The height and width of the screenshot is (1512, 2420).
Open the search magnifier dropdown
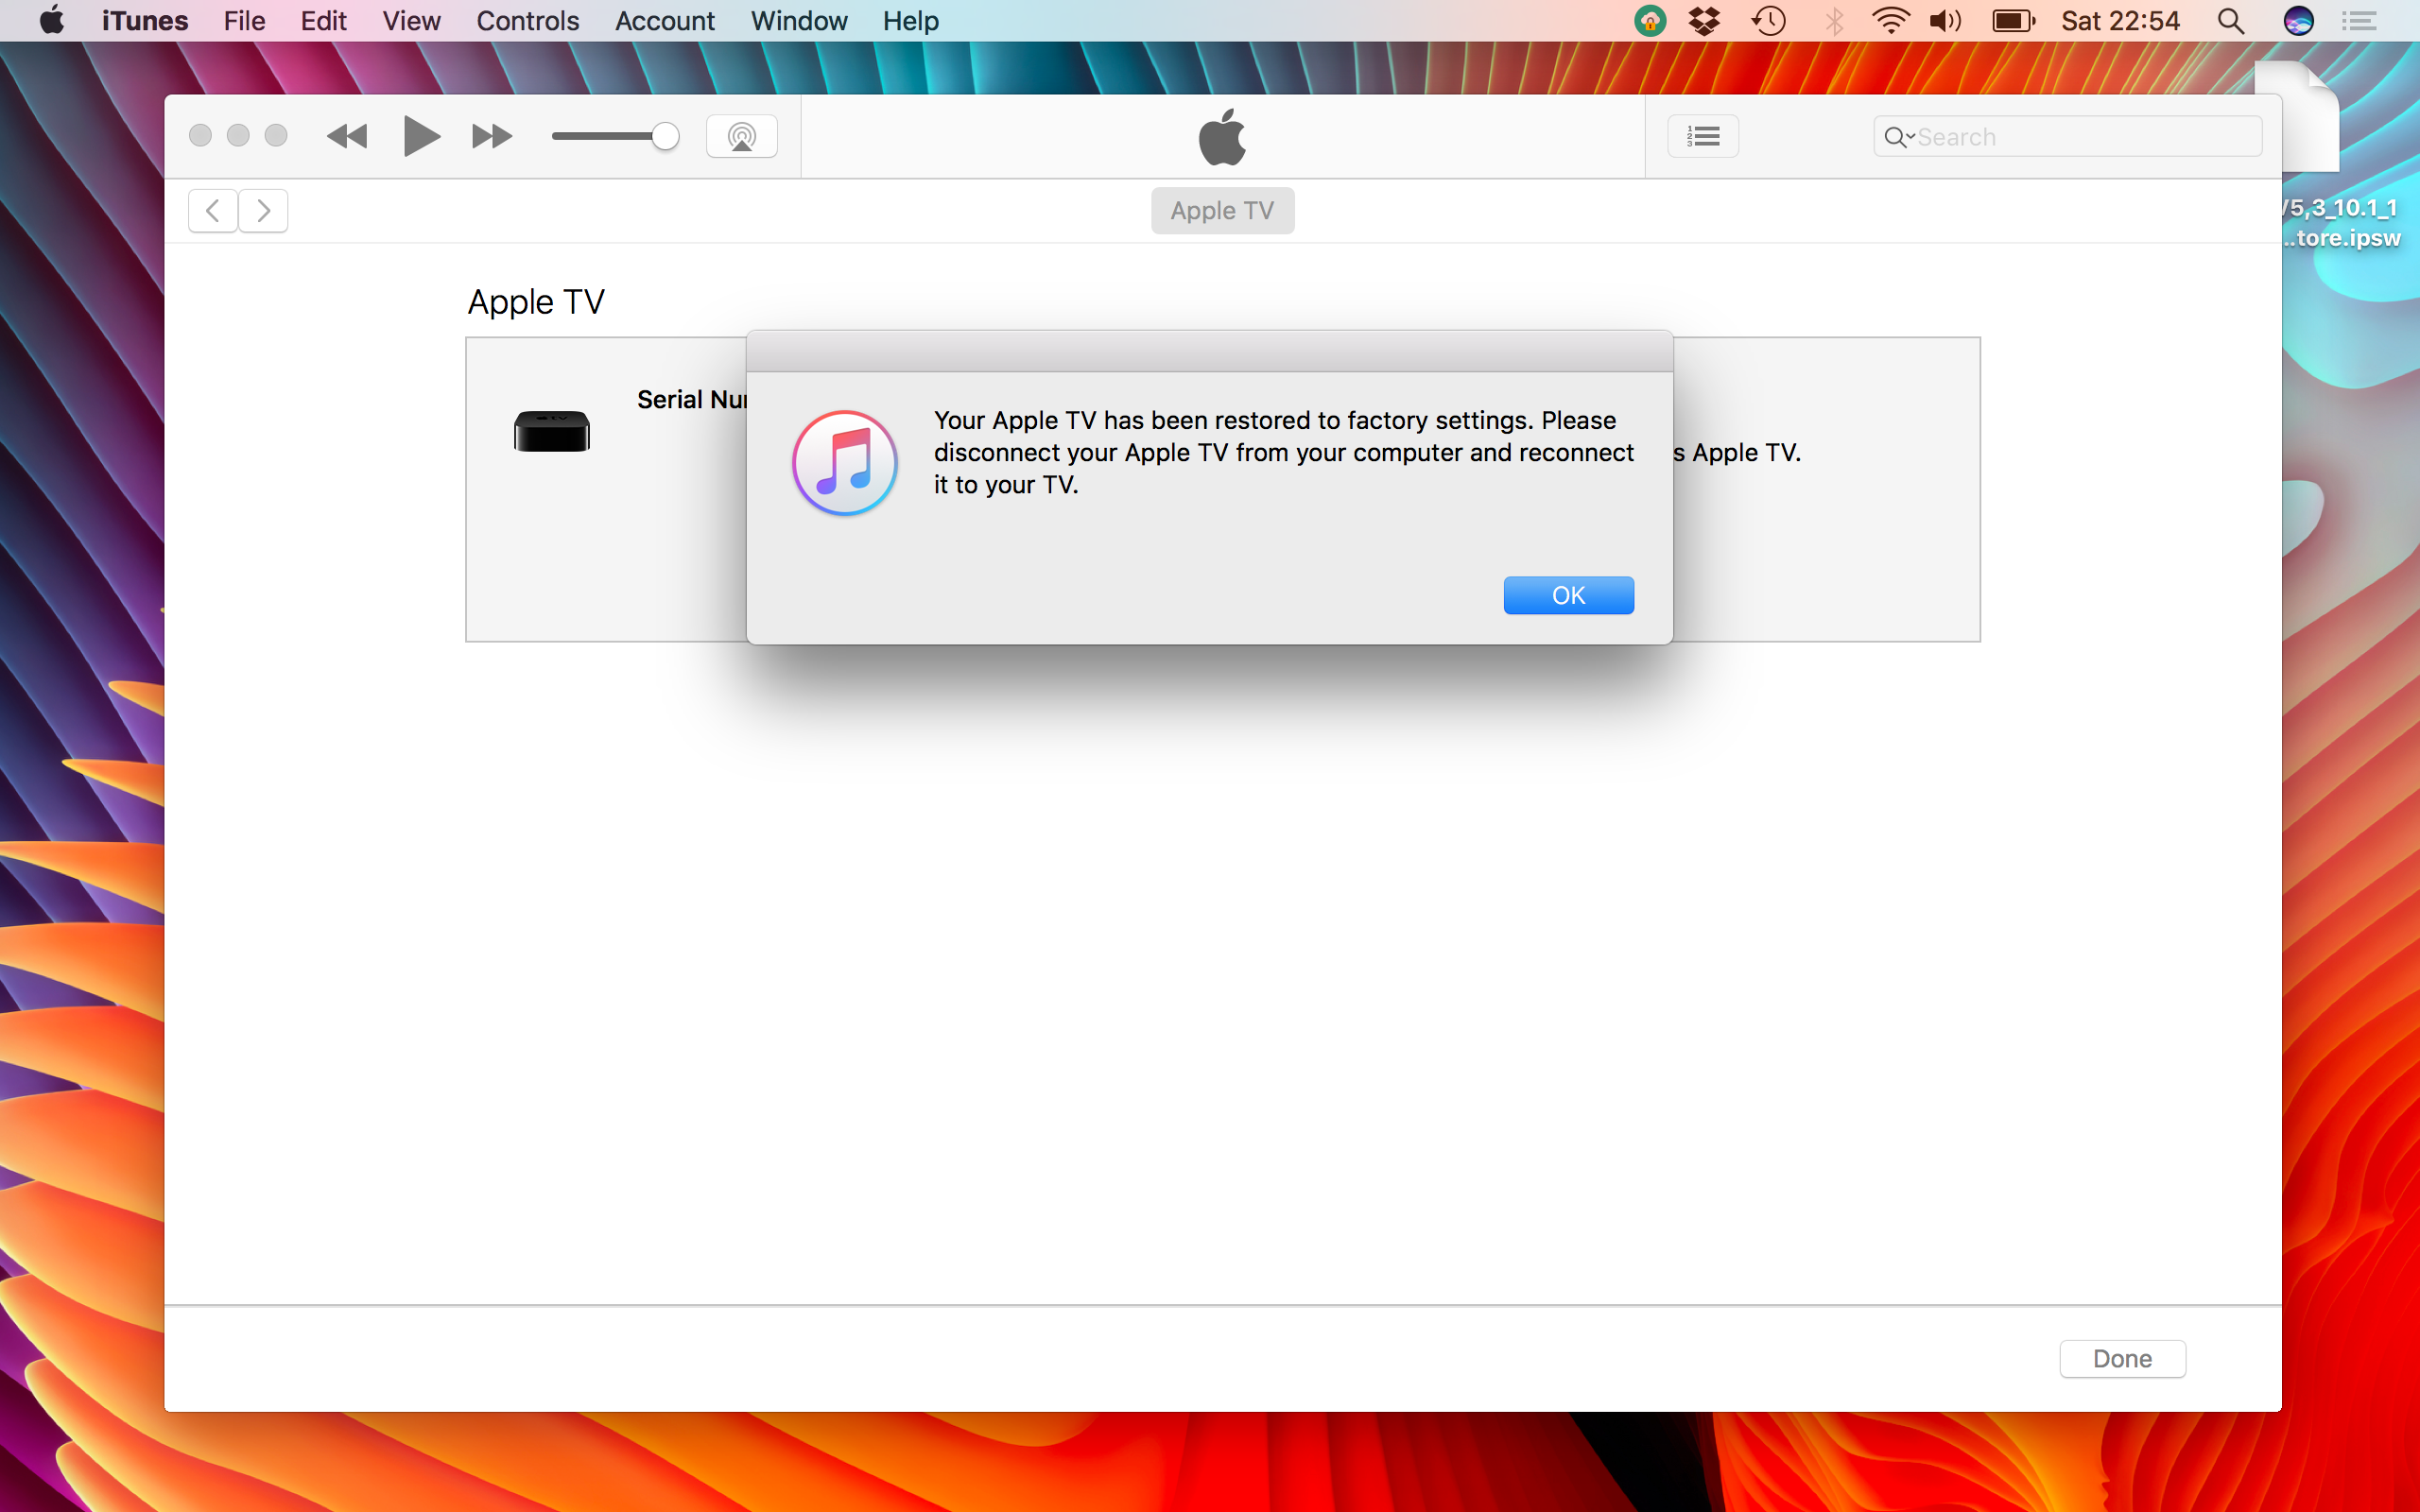(x=1898, y=137)
